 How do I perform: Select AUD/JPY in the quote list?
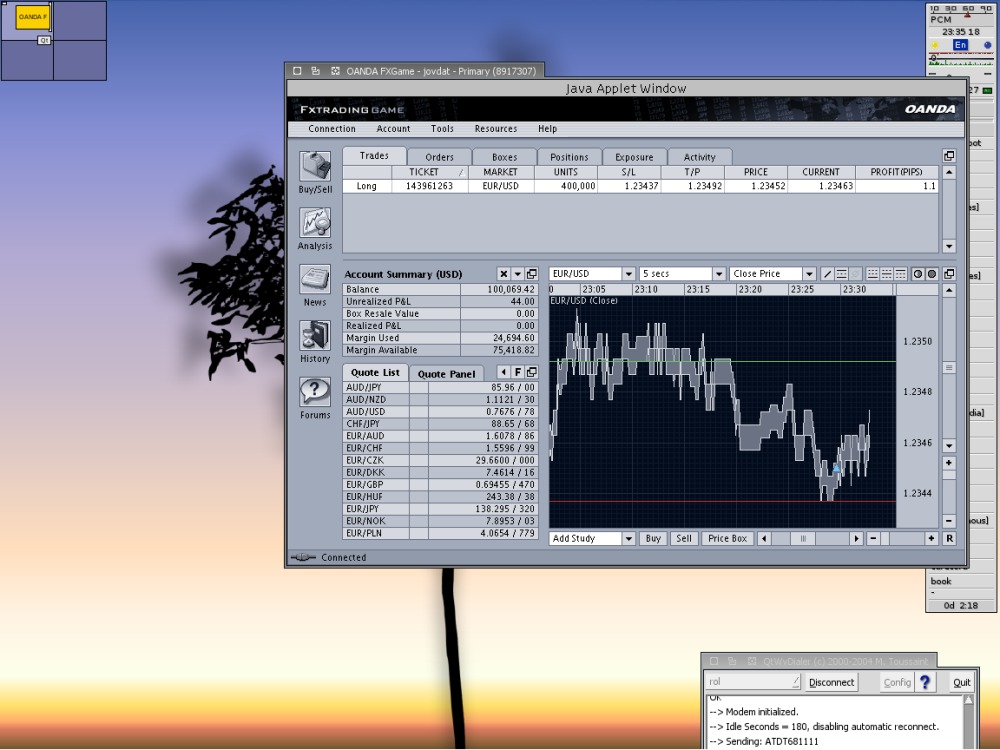click(x=441, y=388)
